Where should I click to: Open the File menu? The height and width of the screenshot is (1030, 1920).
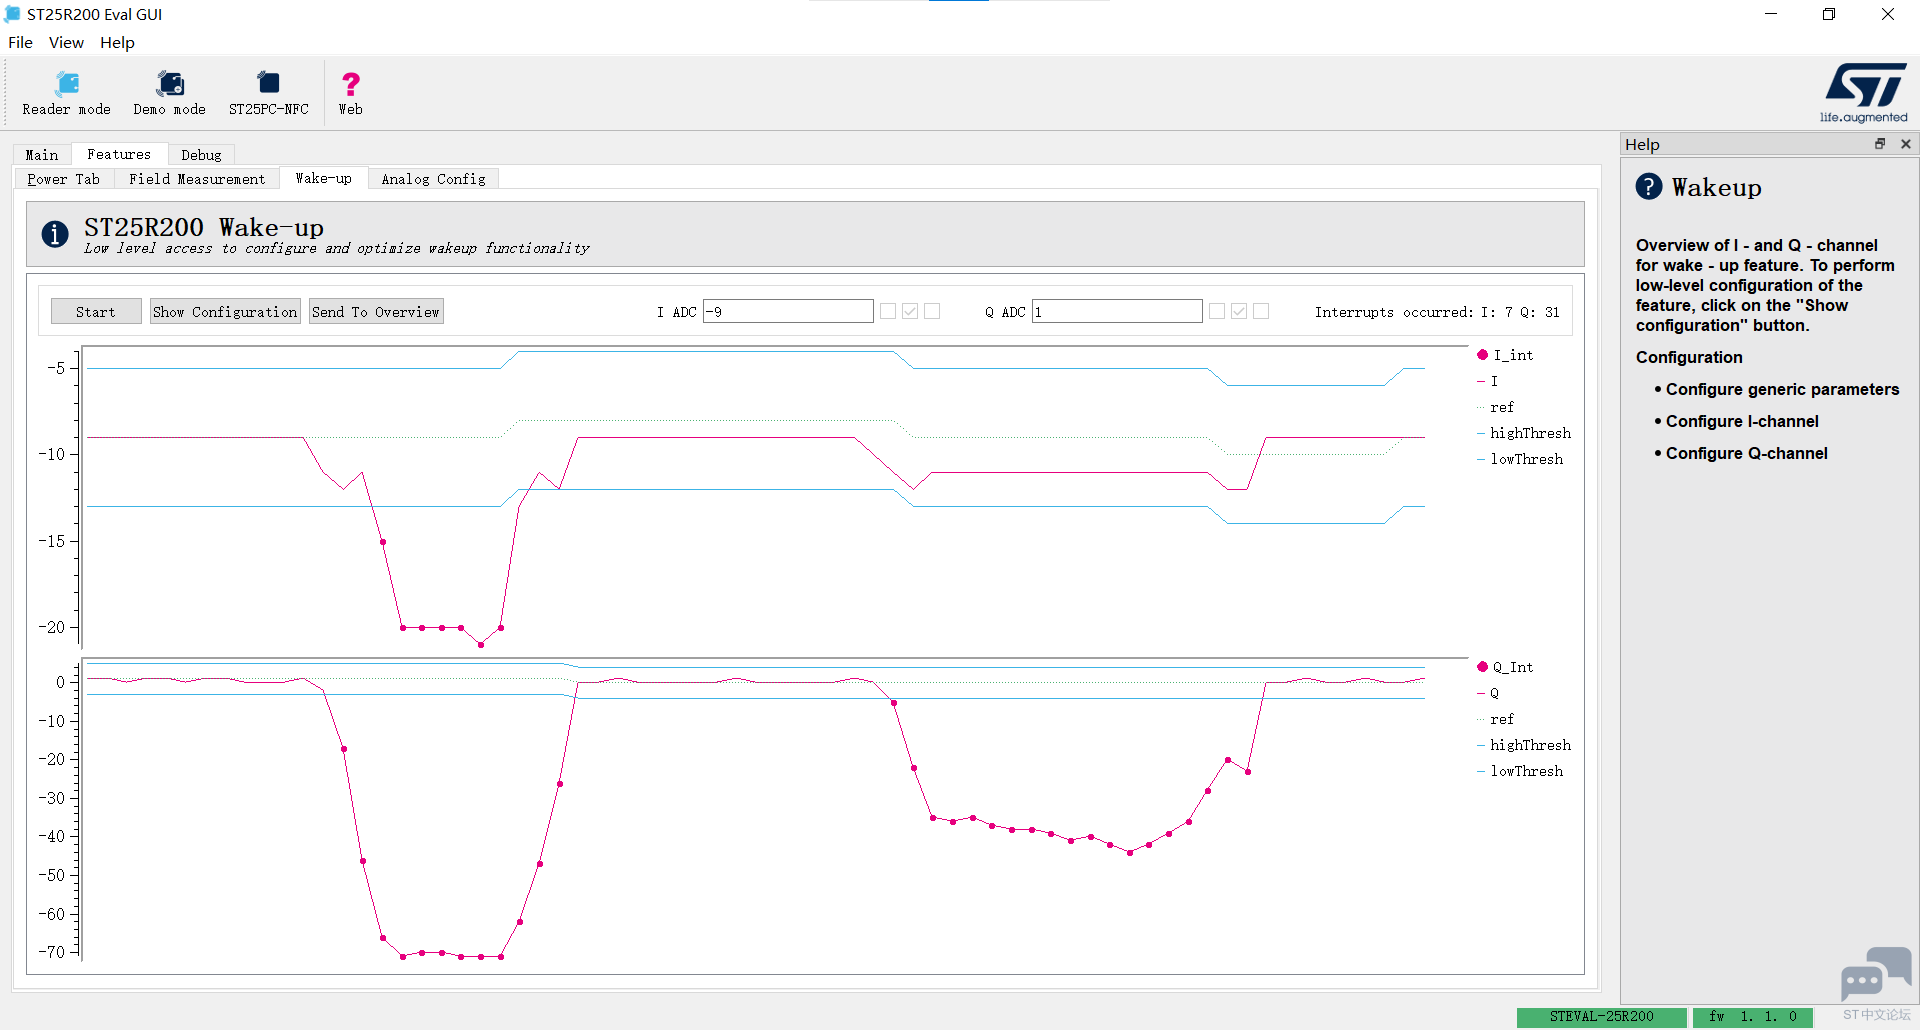point(20,42)
